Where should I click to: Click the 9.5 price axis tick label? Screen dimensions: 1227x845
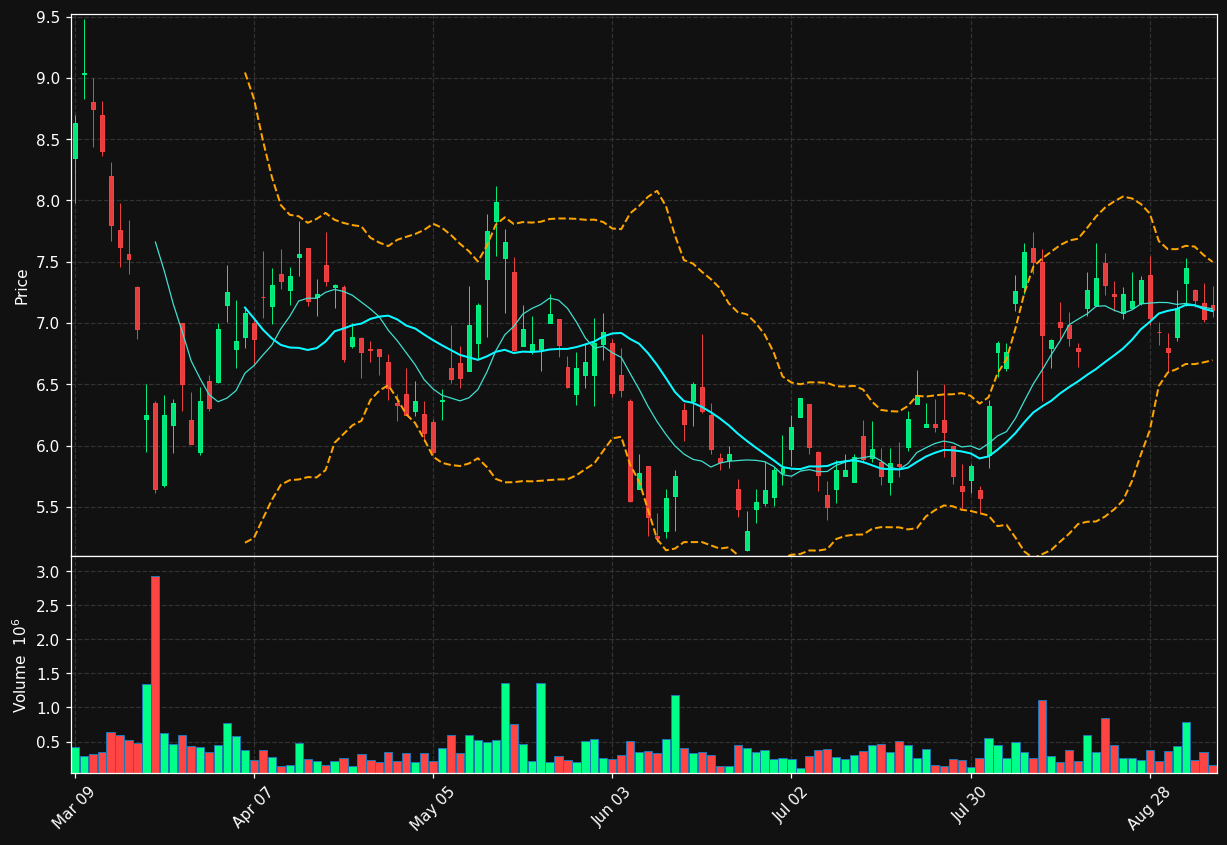coord(50,17)
